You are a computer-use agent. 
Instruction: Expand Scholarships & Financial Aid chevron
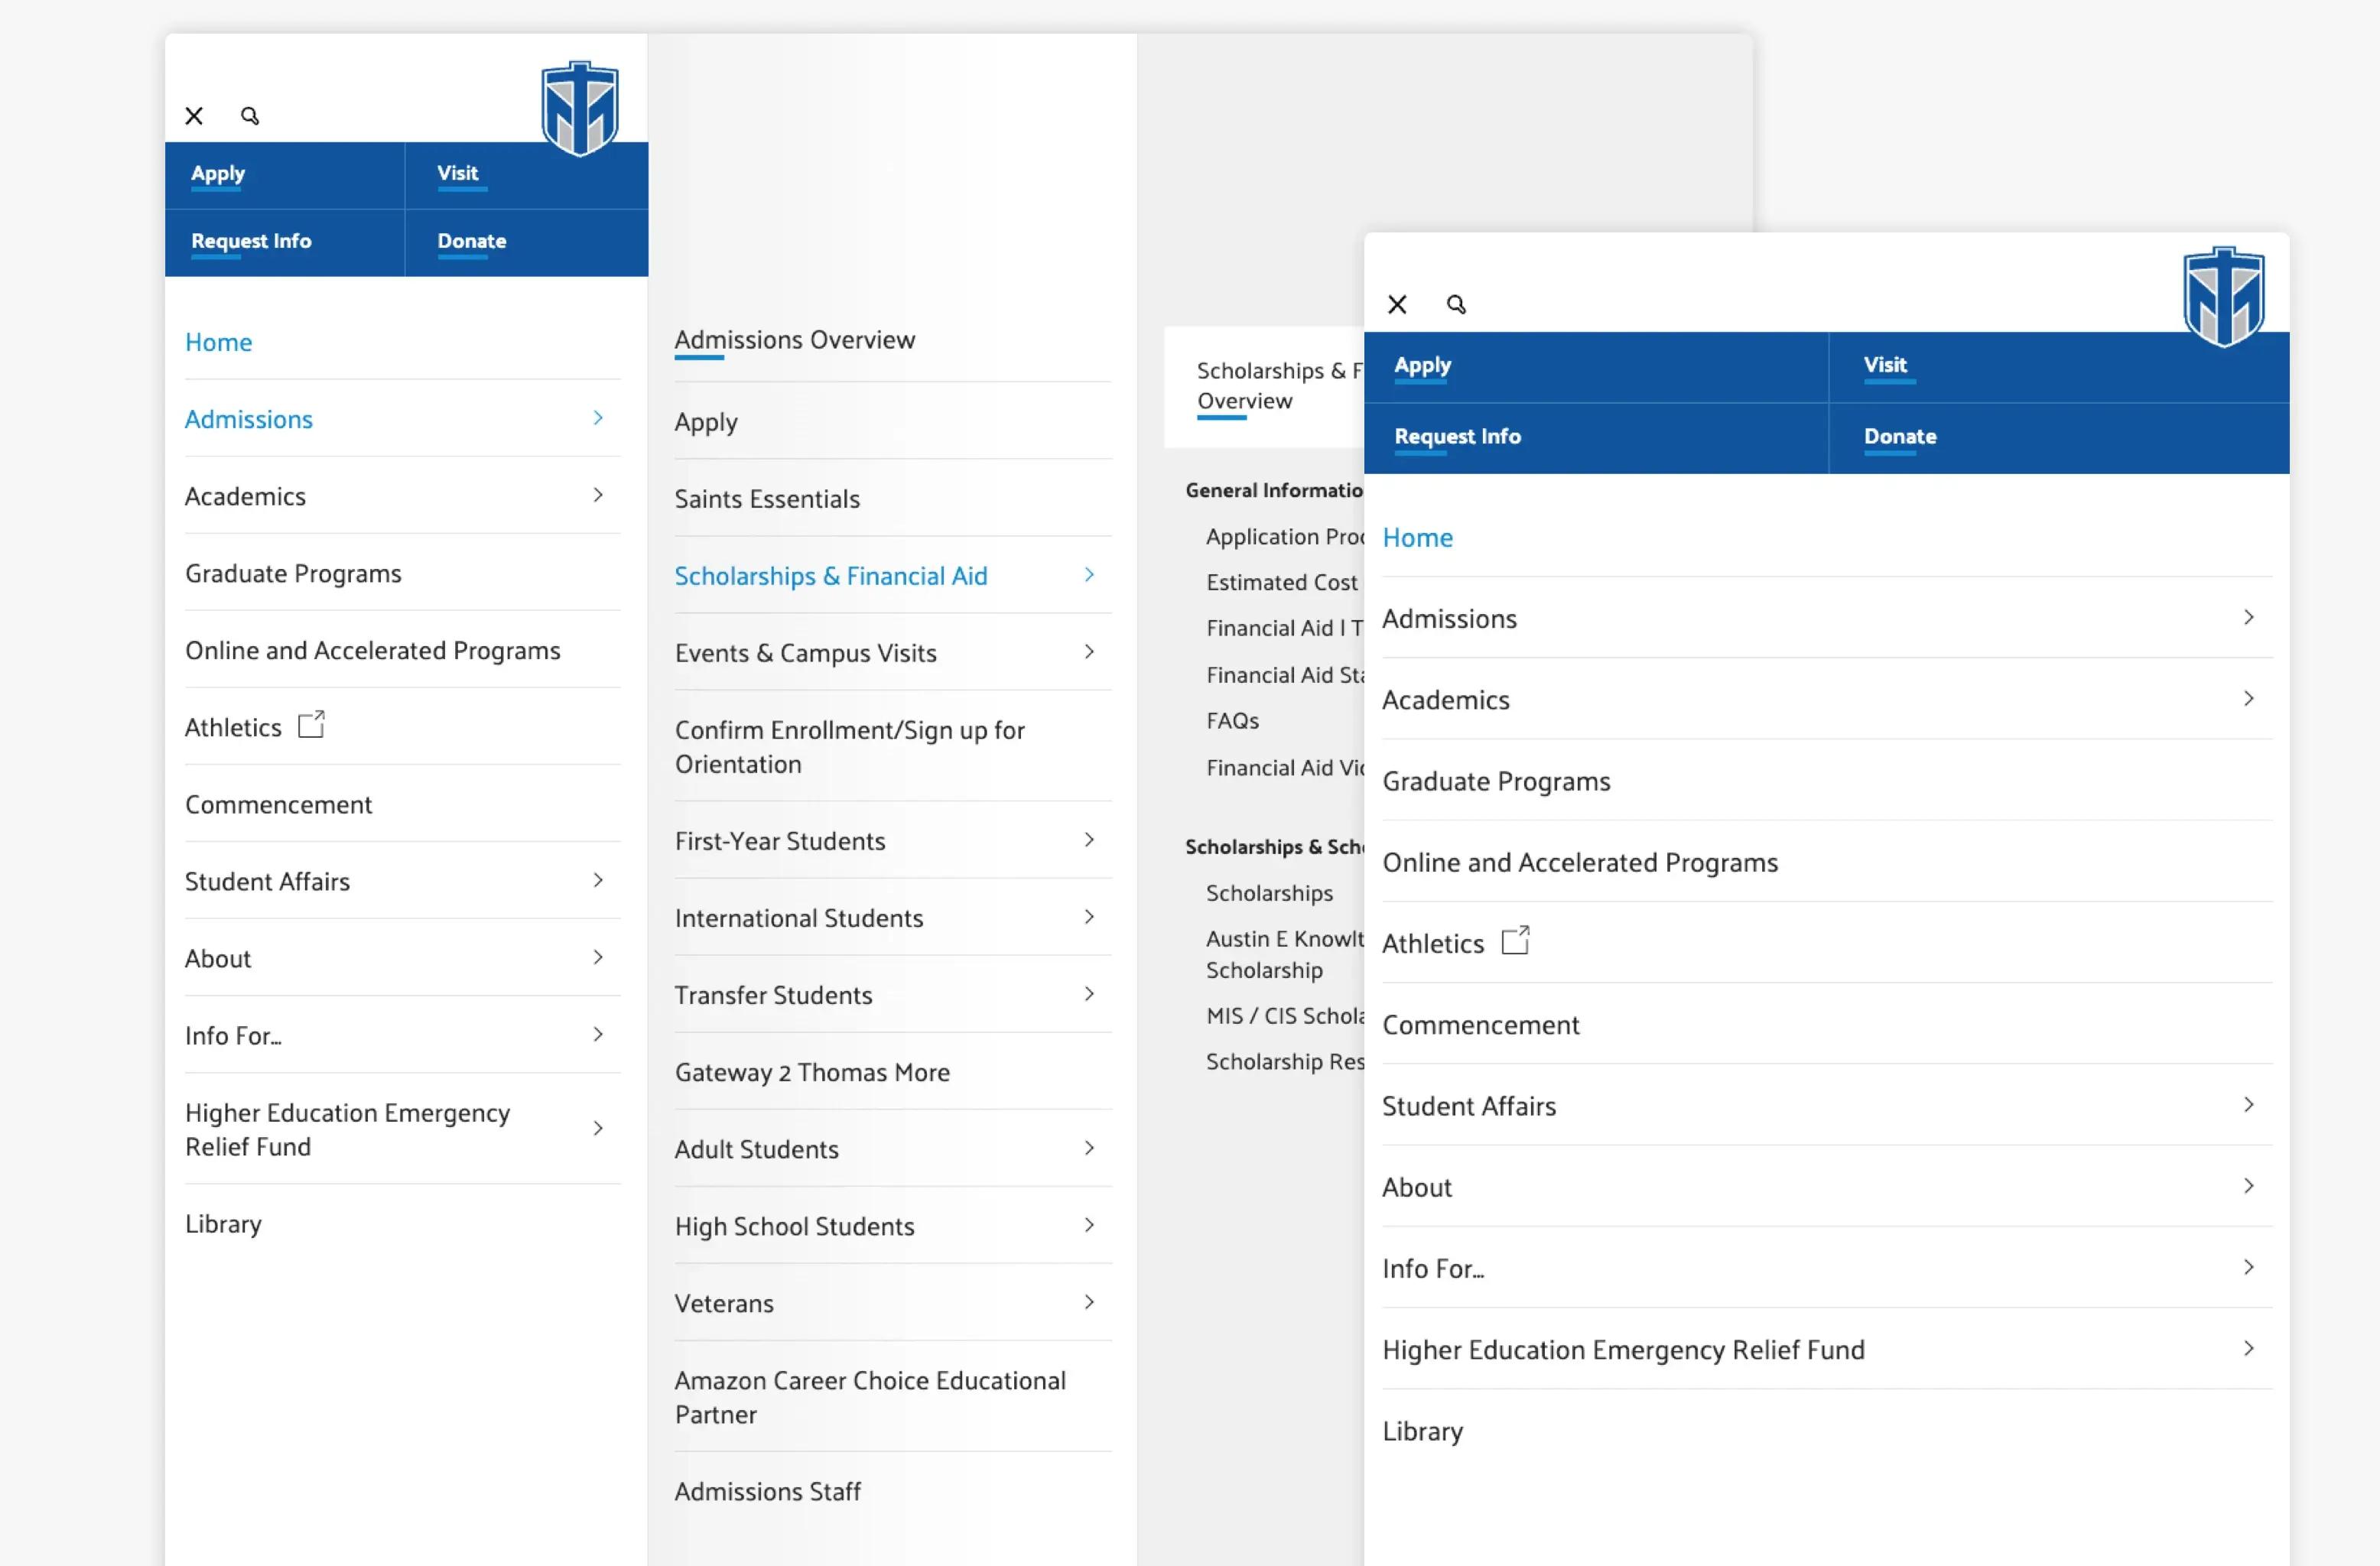click(x=1089, y=574)
